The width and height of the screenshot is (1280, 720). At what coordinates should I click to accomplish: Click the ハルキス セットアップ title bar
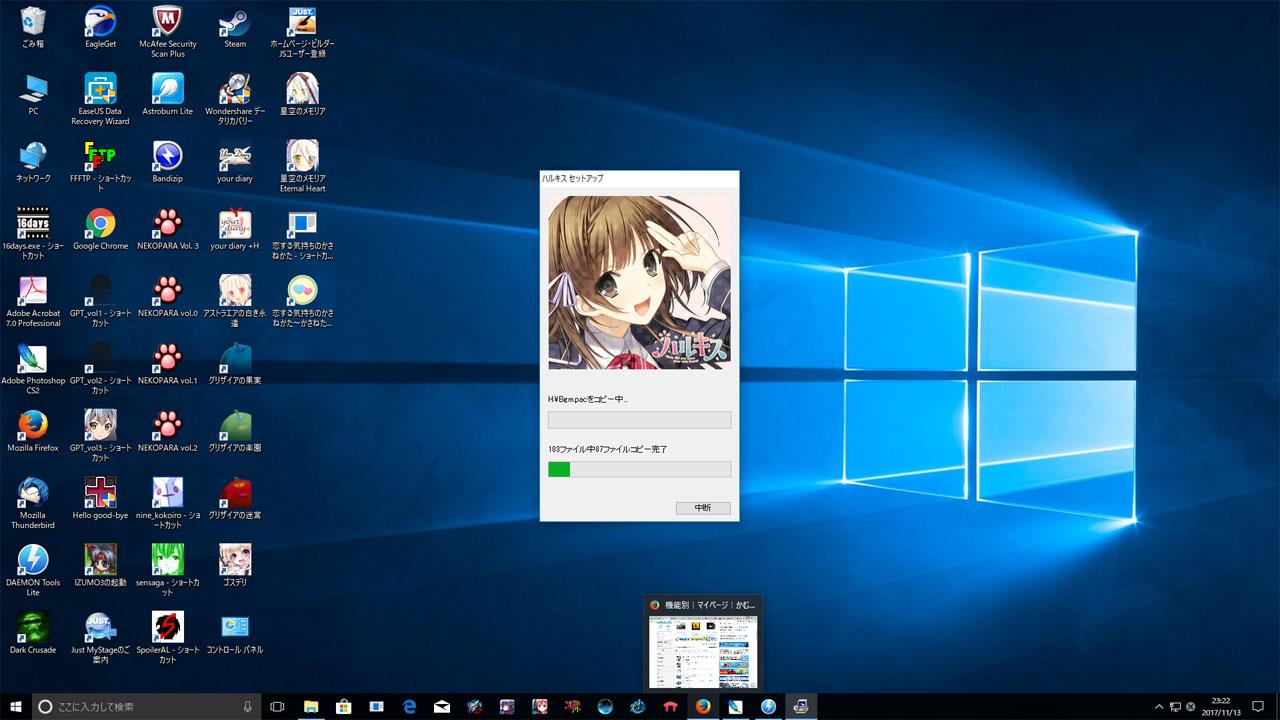639,178
